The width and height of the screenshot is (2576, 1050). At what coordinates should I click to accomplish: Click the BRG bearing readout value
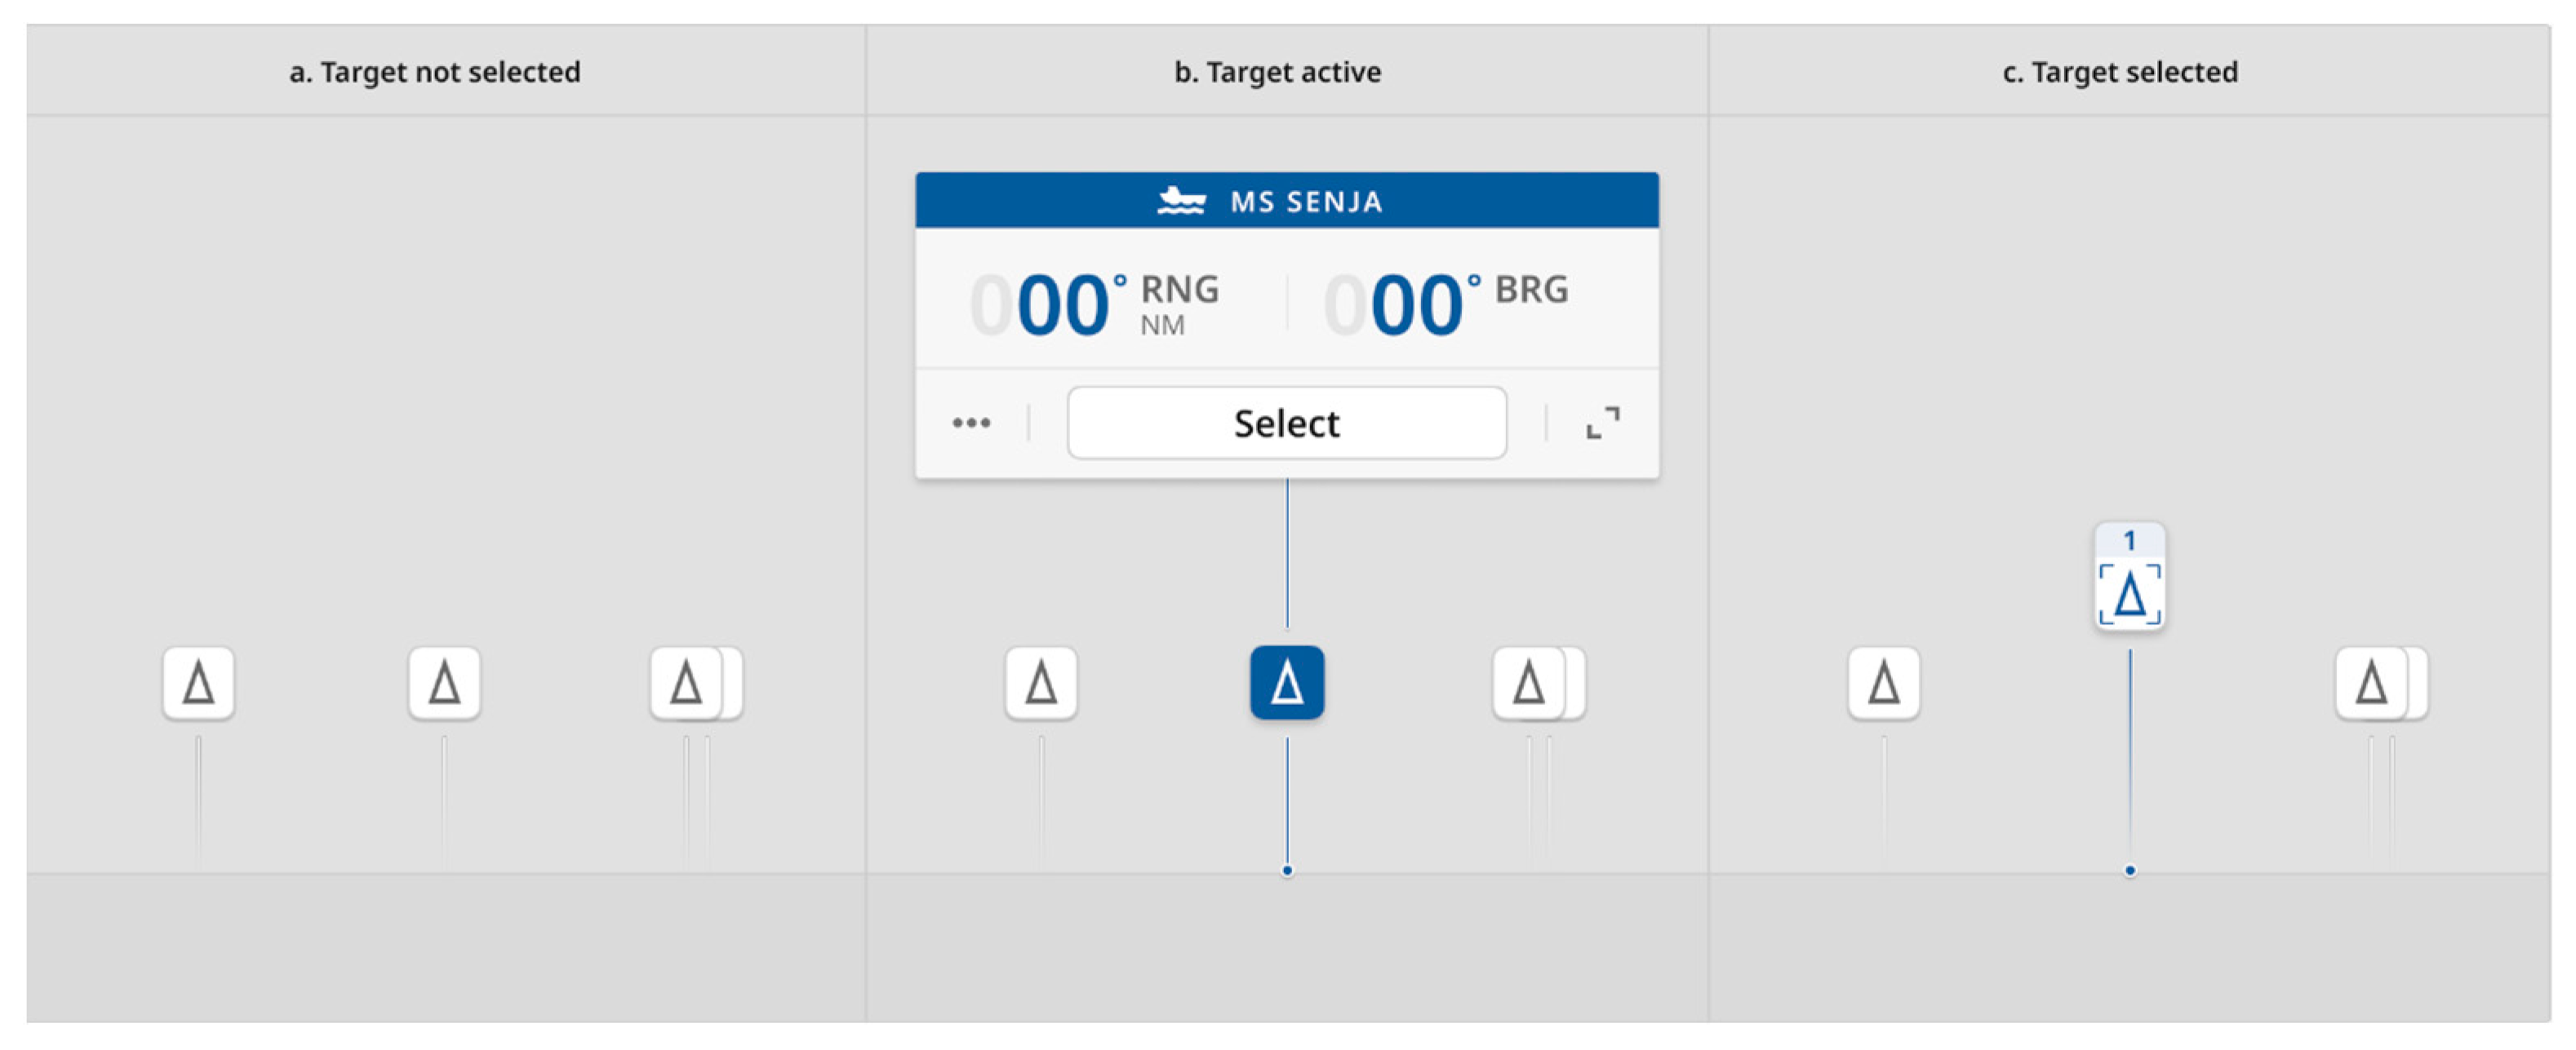pyautogui.click(x=1416, y=304)
